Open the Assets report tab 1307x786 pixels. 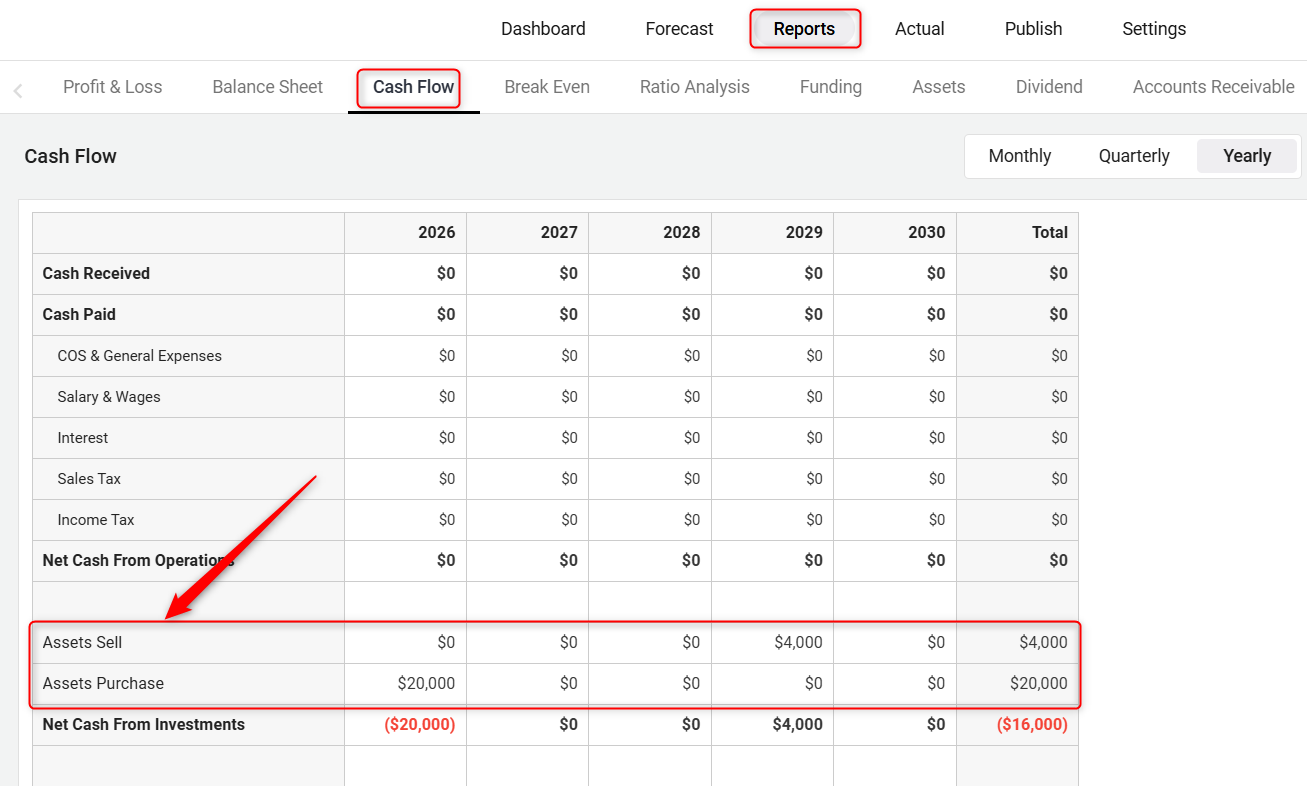pos(939,87)
